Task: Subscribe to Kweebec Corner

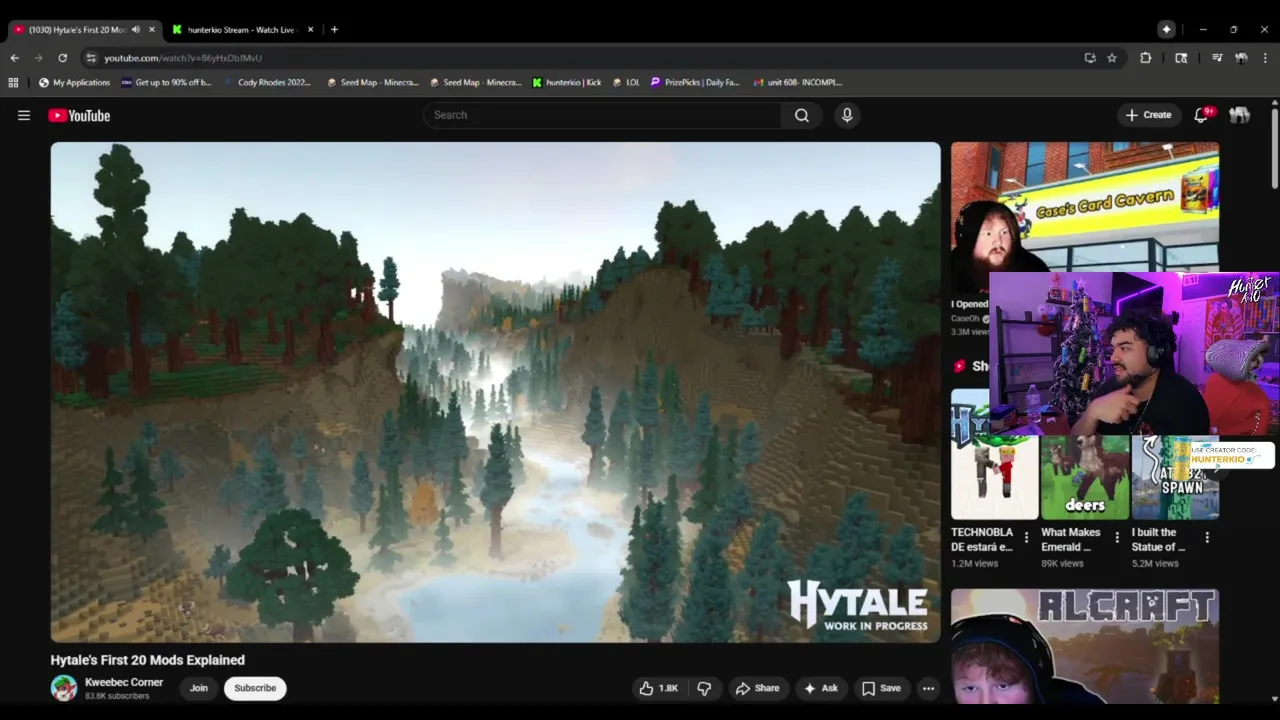Action: pyautogui.click(x=255, y=688)
